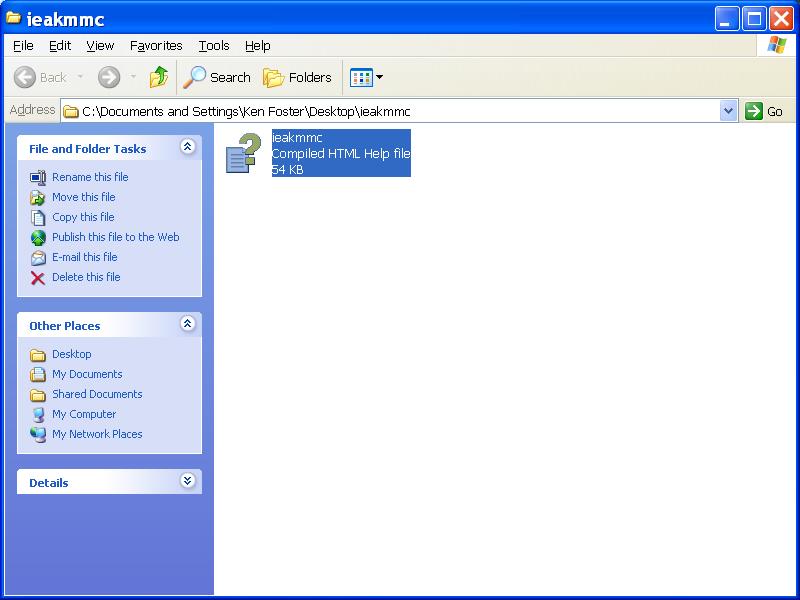
Task: Select the ieakmmc help file icon
Action: (x=243, y=153)
